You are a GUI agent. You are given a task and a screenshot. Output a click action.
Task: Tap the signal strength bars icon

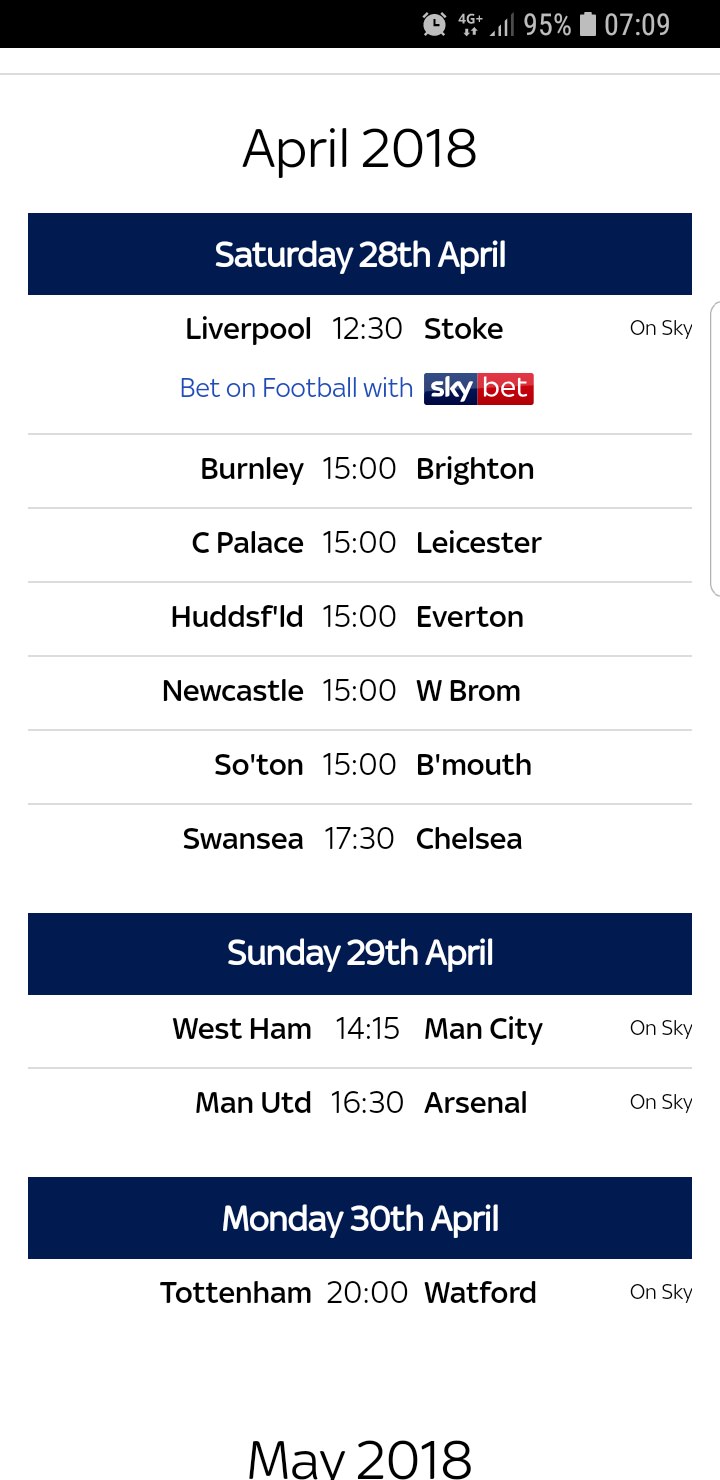(x=502, y=25)
